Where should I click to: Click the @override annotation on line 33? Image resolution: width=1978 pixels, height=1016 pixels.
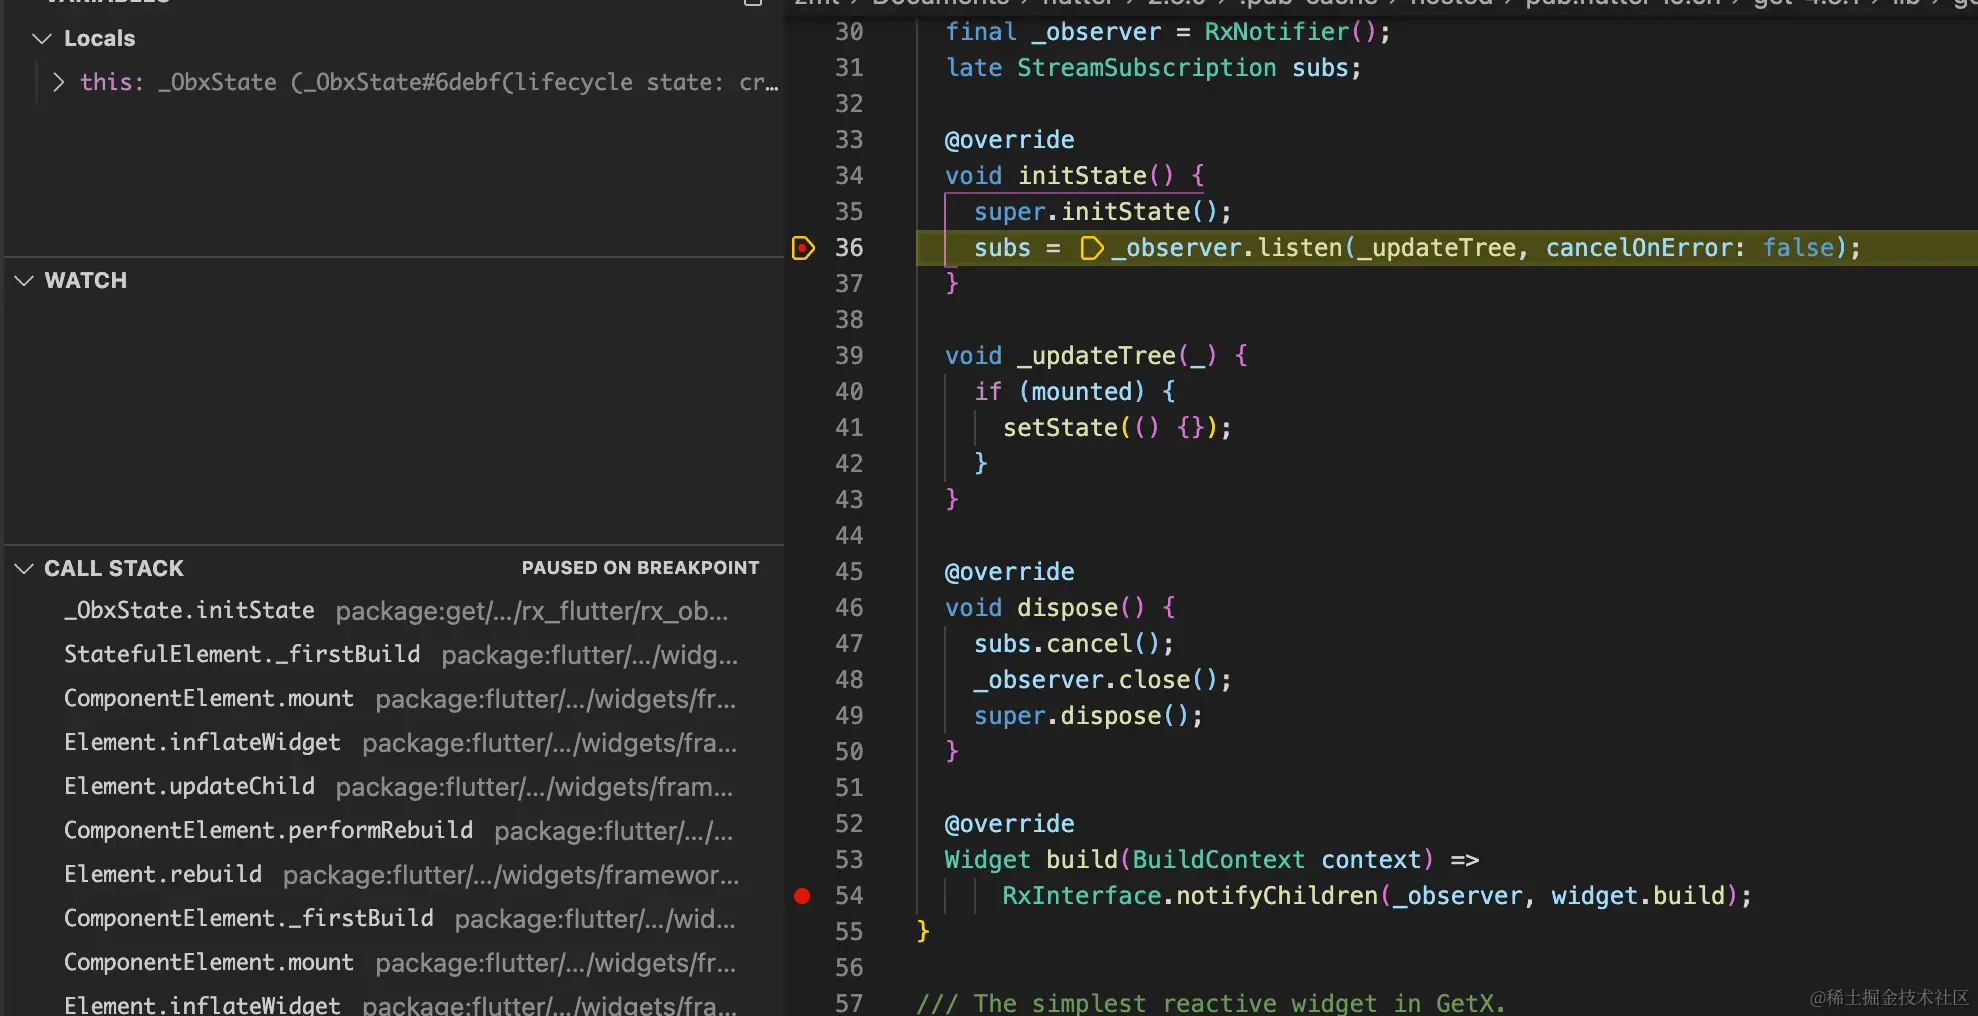click(1010, 140)
